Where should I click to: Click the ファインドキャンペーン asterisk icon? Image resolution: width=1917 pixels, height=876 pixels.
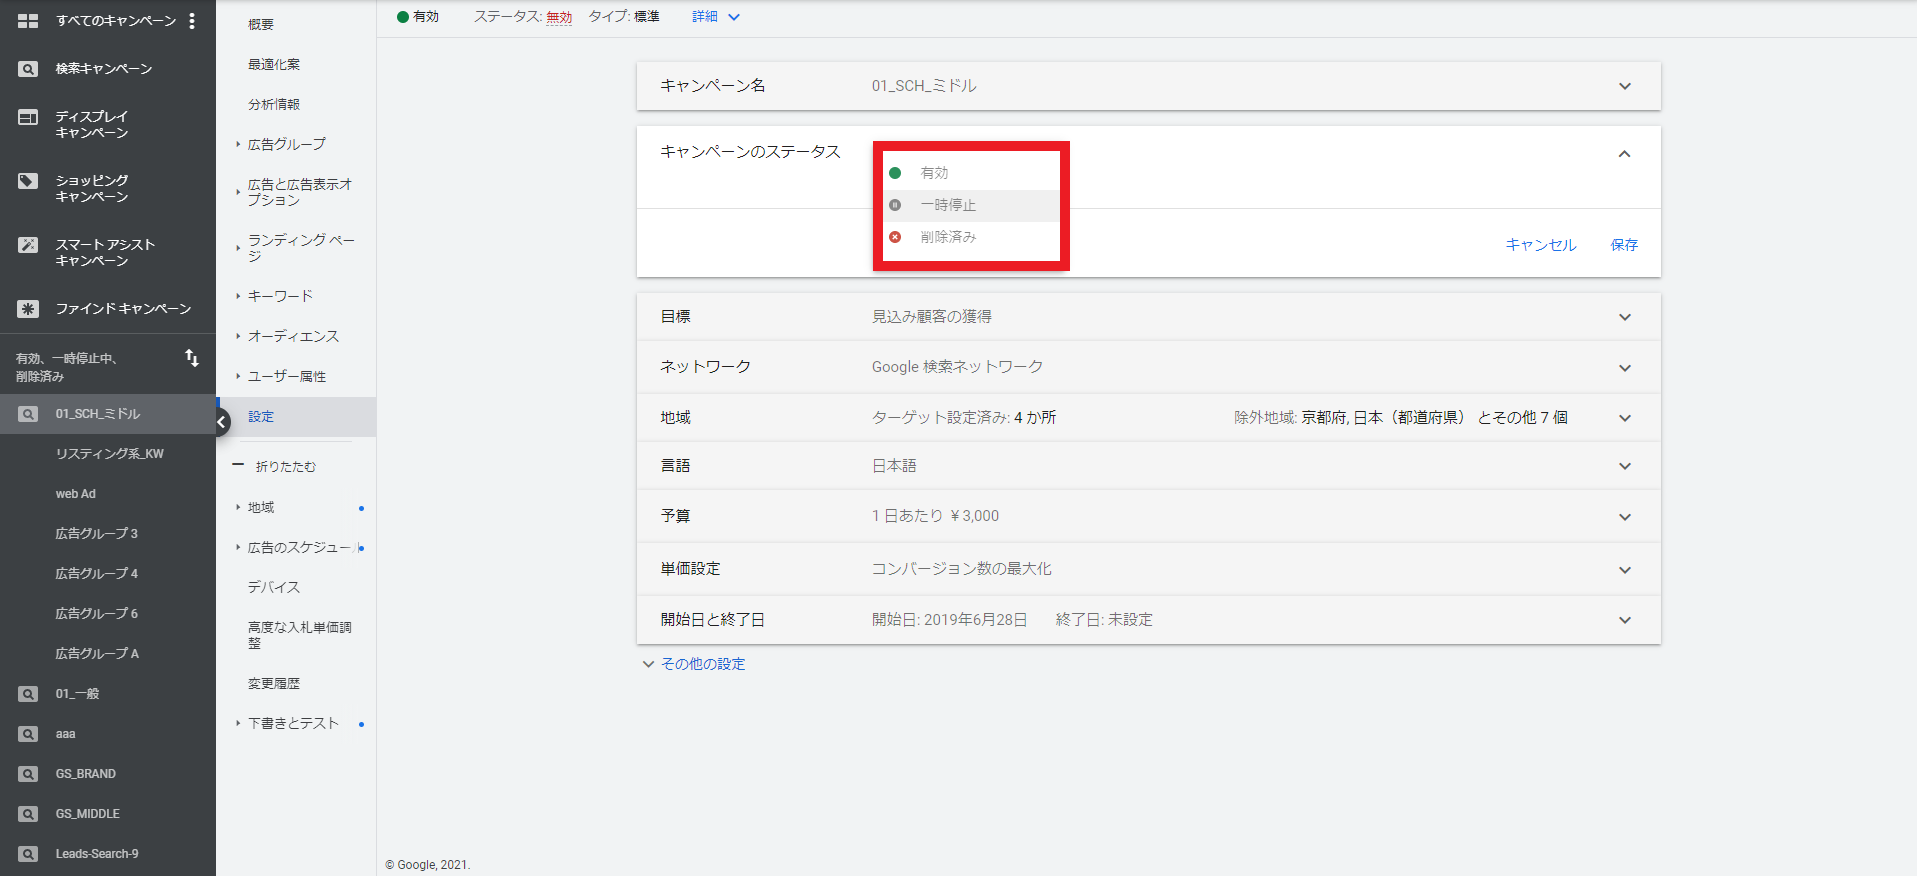[28, 309]
